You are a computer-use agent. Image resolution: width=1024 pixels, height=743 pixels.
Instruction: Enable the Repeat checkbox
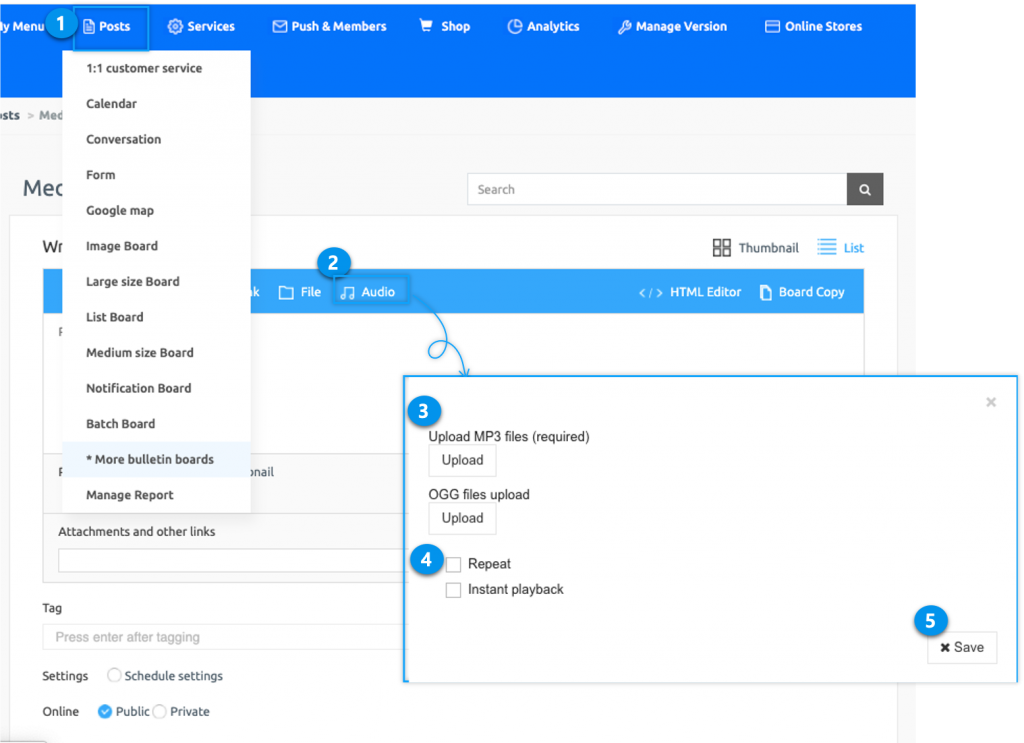(453, 564)
